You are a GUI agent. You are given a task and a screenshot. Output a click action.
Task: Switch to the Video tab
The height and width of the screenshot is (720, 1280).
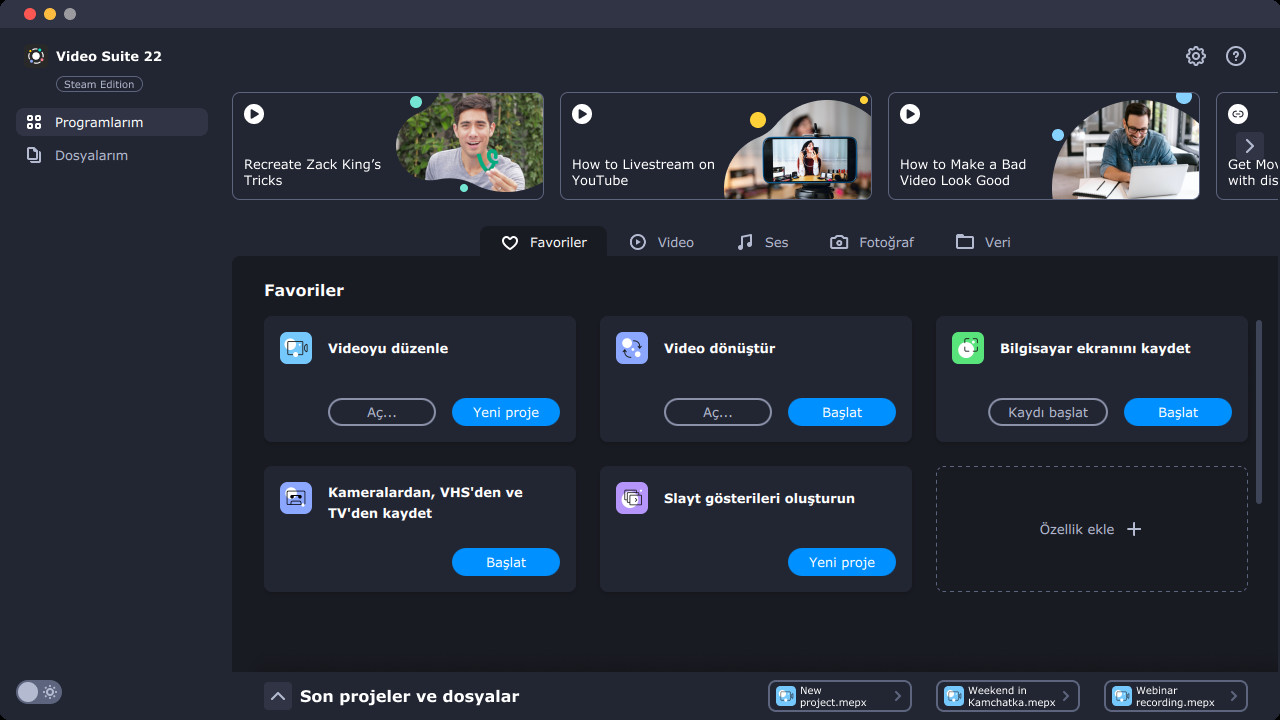[662, 242]
